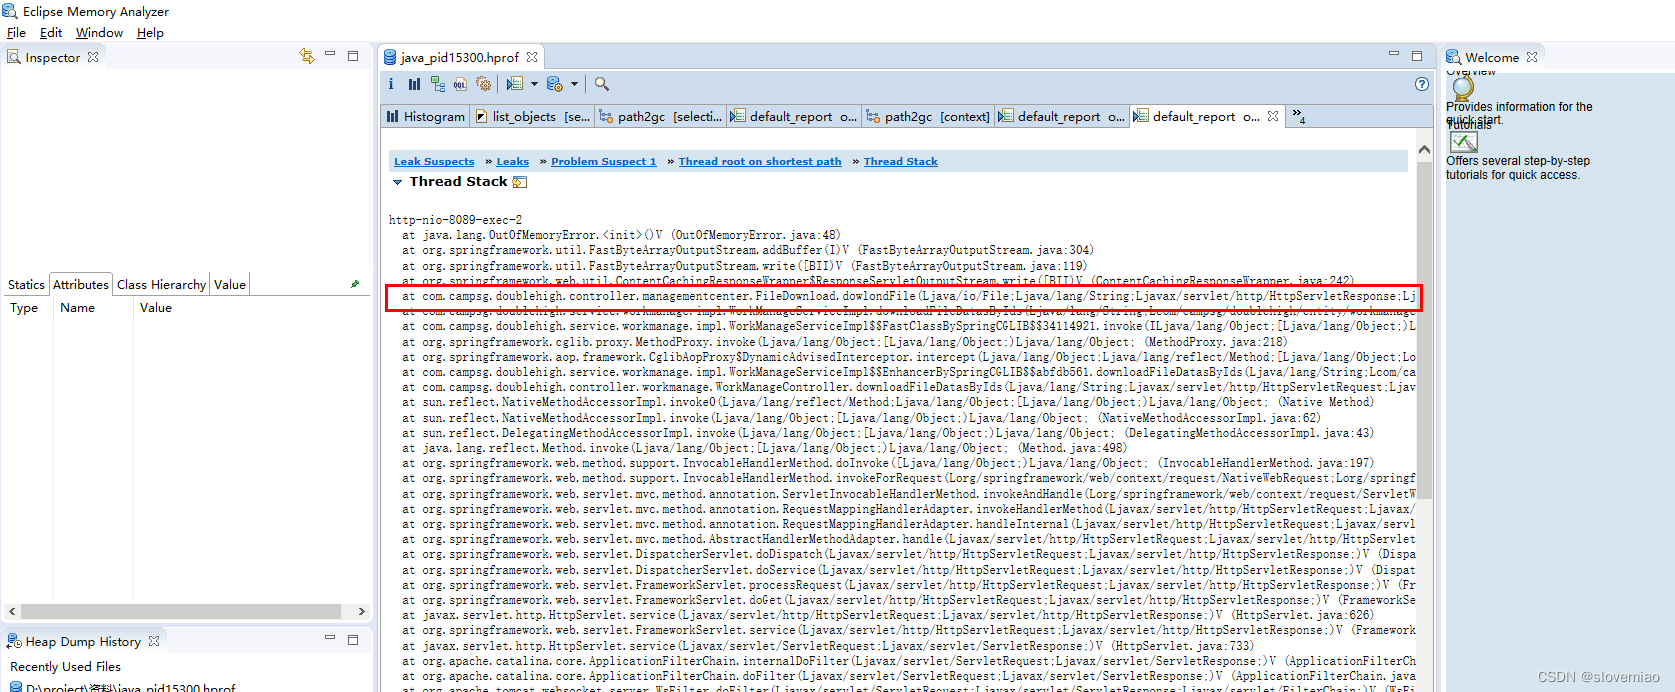The height and width of the screenshot is (692, 1675).
Task: Open help question mark icon in editor
Action: pyautogui.click(x=1422, y=84)
